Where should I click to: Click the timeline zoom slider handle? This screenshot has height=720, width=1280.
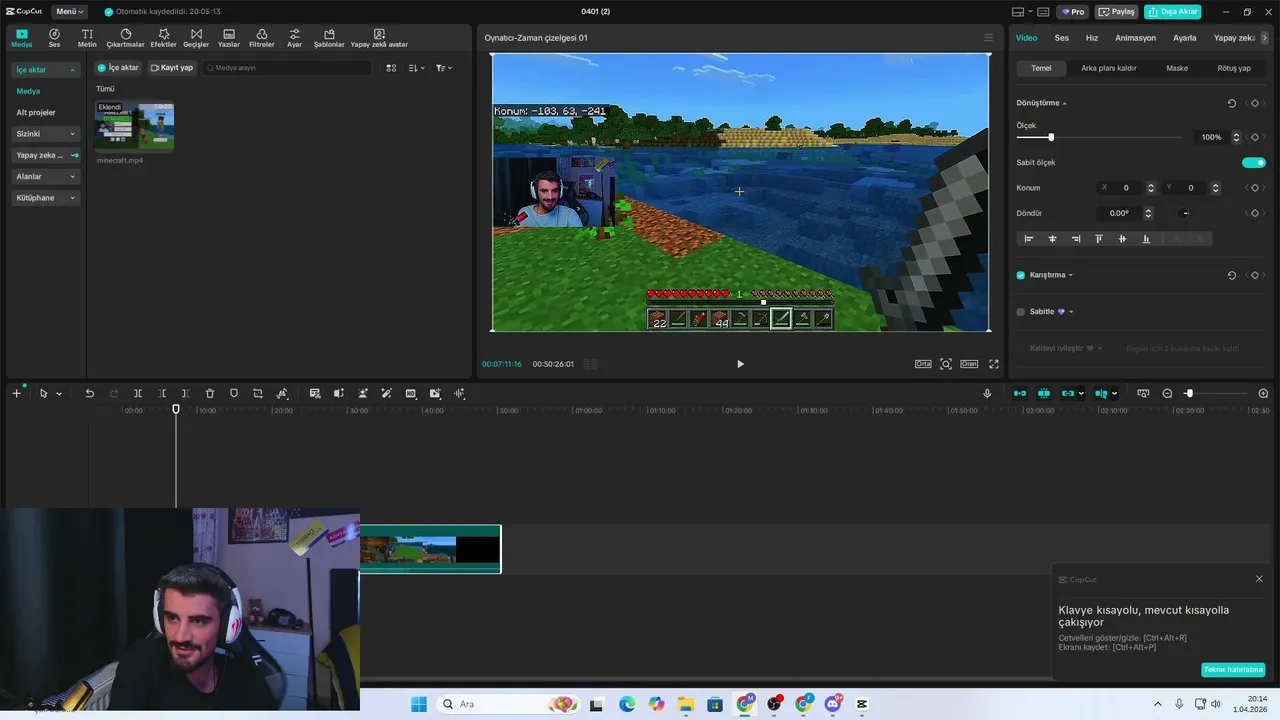pos(1189,394)
